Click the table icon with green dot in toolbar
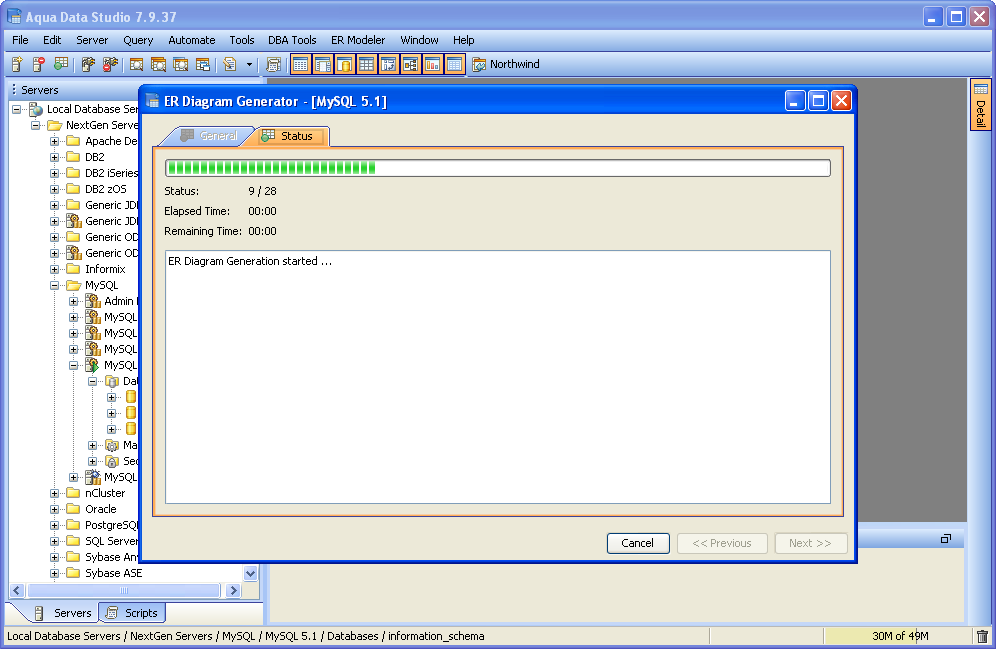 (x=60, y=64)
